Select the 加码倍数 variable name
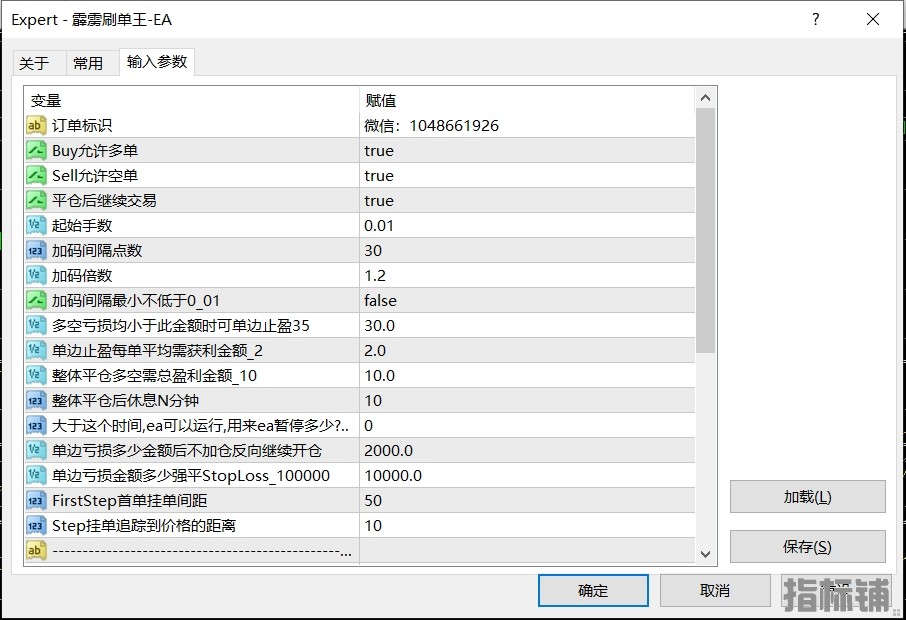This screenshot has width=906, height=620. (82, 275)
